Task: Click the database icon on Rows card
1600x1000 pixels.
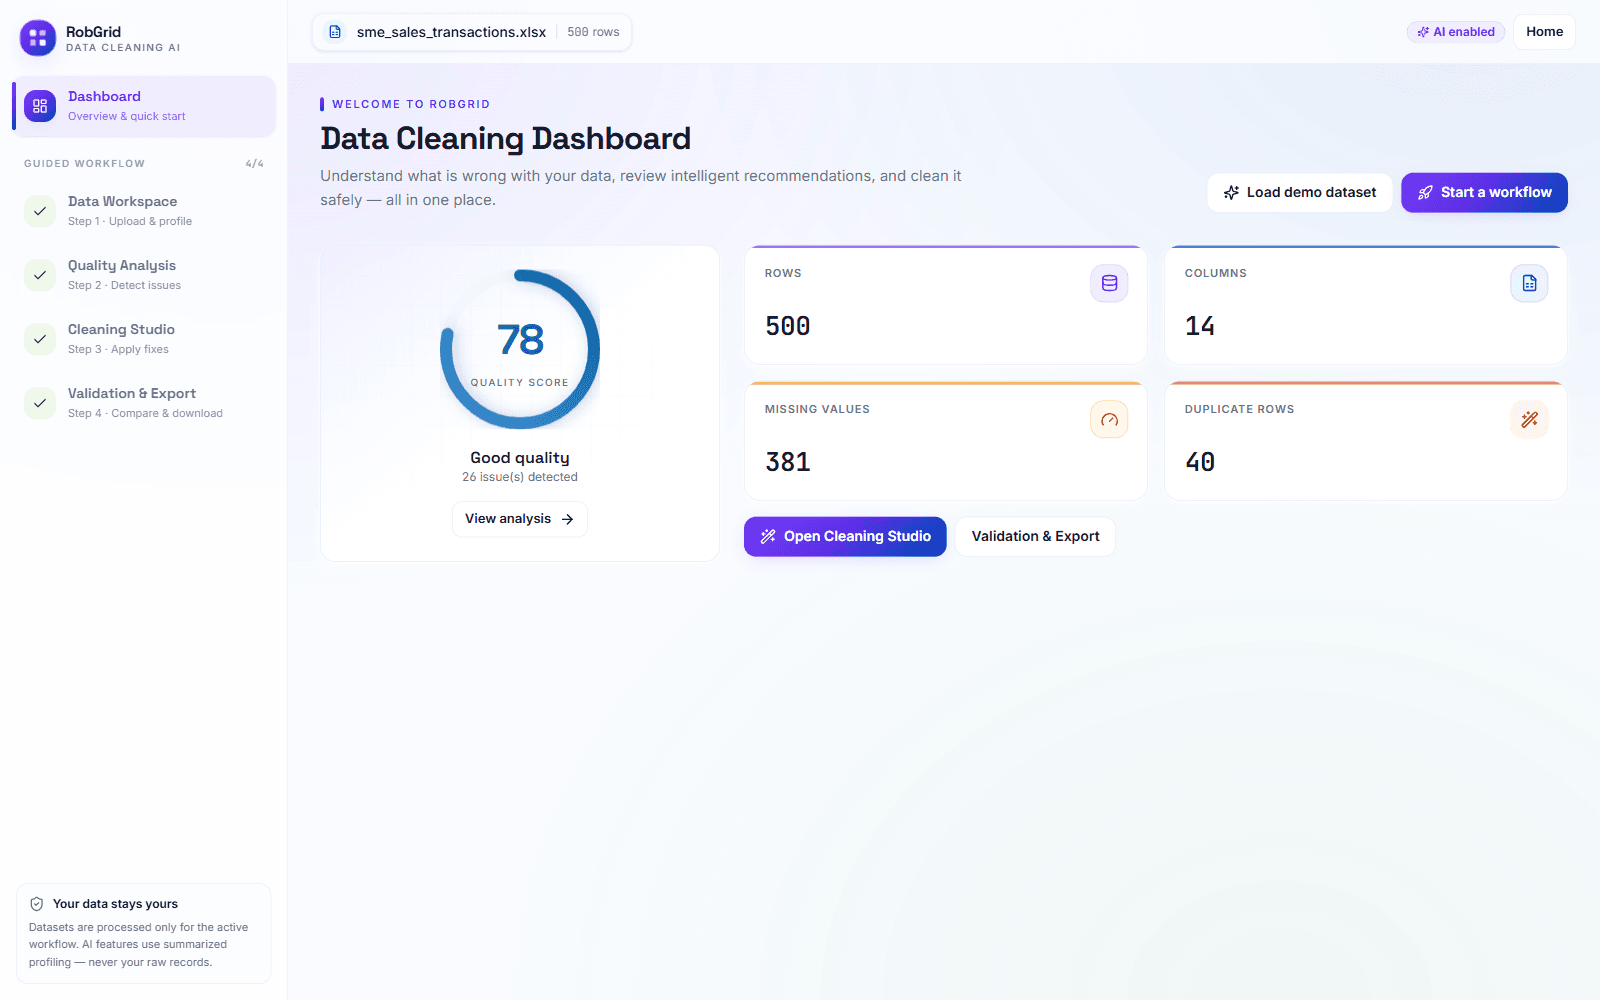Action: pyautogui.click(x=1109, y=283)
